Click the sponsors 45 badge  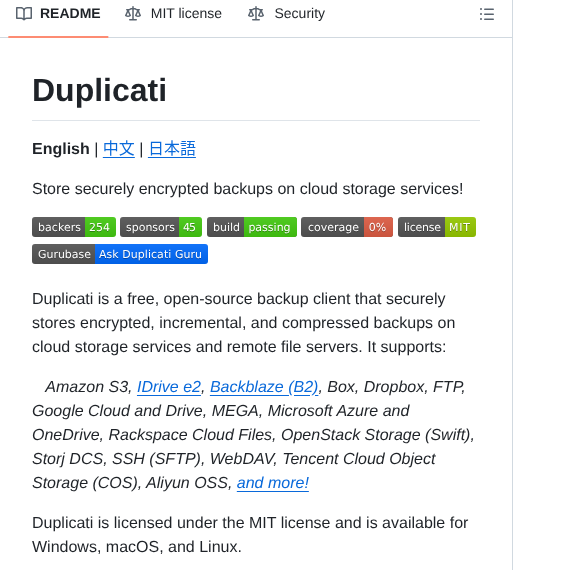(161, 227)
